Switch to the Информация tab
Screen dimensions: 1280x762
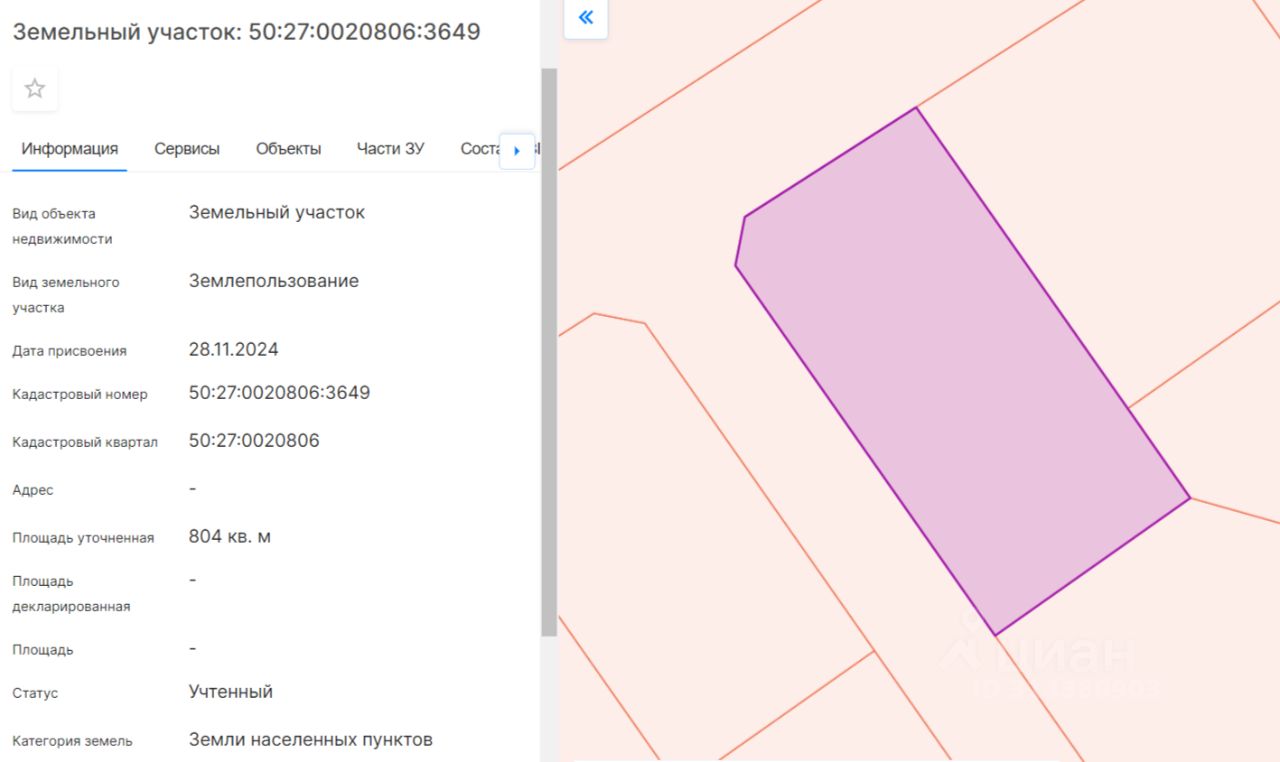pyautogui.click(x=70, y=149)
